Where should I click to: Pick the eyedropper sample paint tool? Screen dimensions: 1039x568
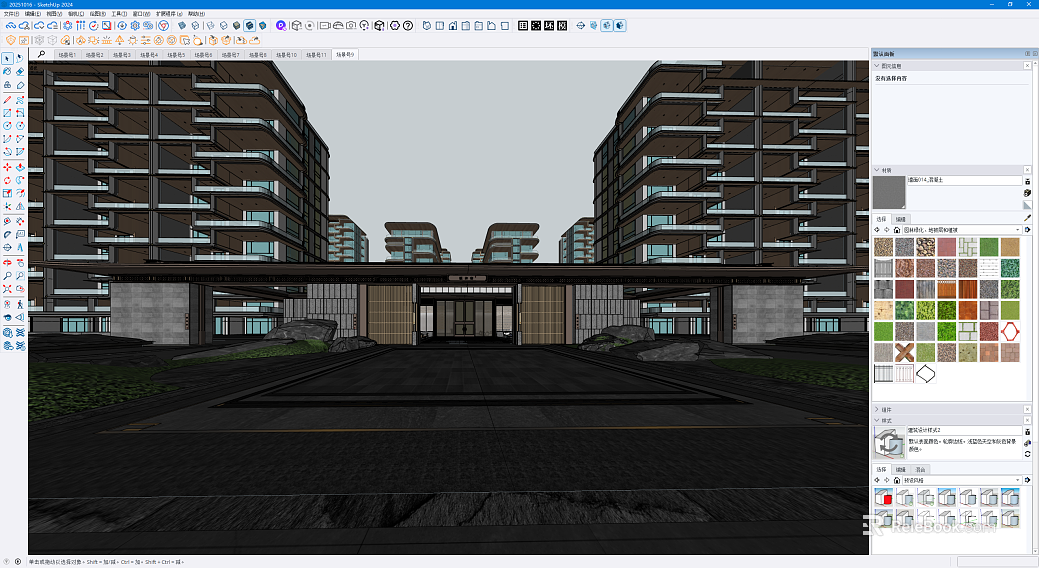coord(1028,218)
